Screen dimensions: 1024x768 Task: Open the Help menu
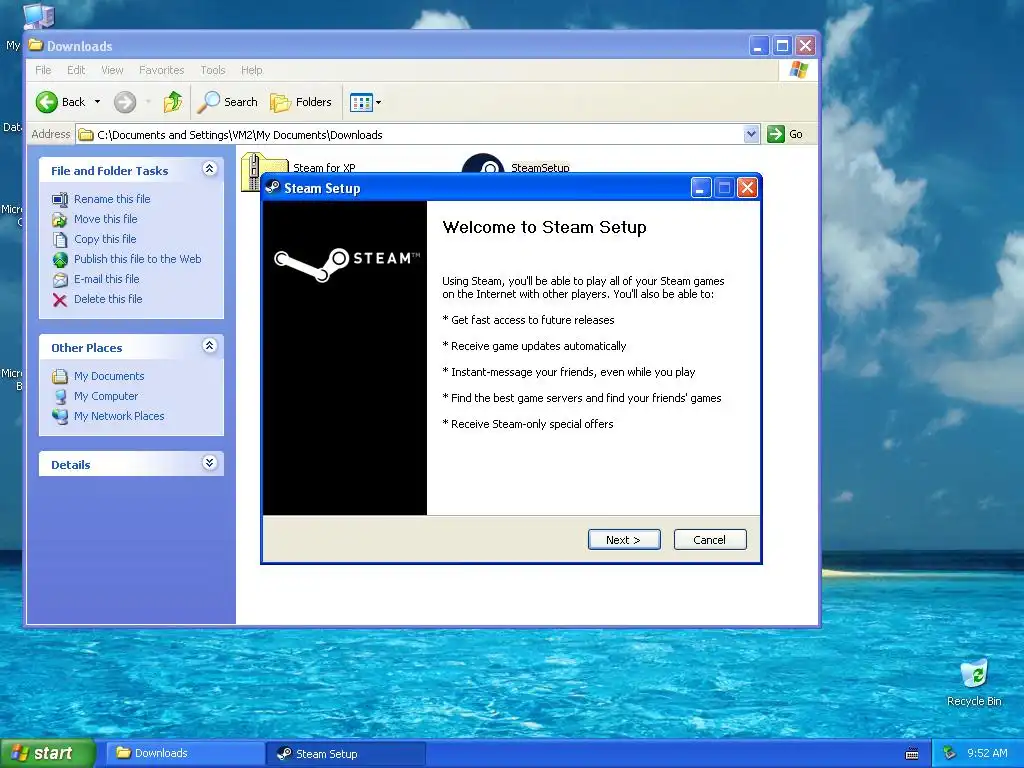tap(251, 70)
